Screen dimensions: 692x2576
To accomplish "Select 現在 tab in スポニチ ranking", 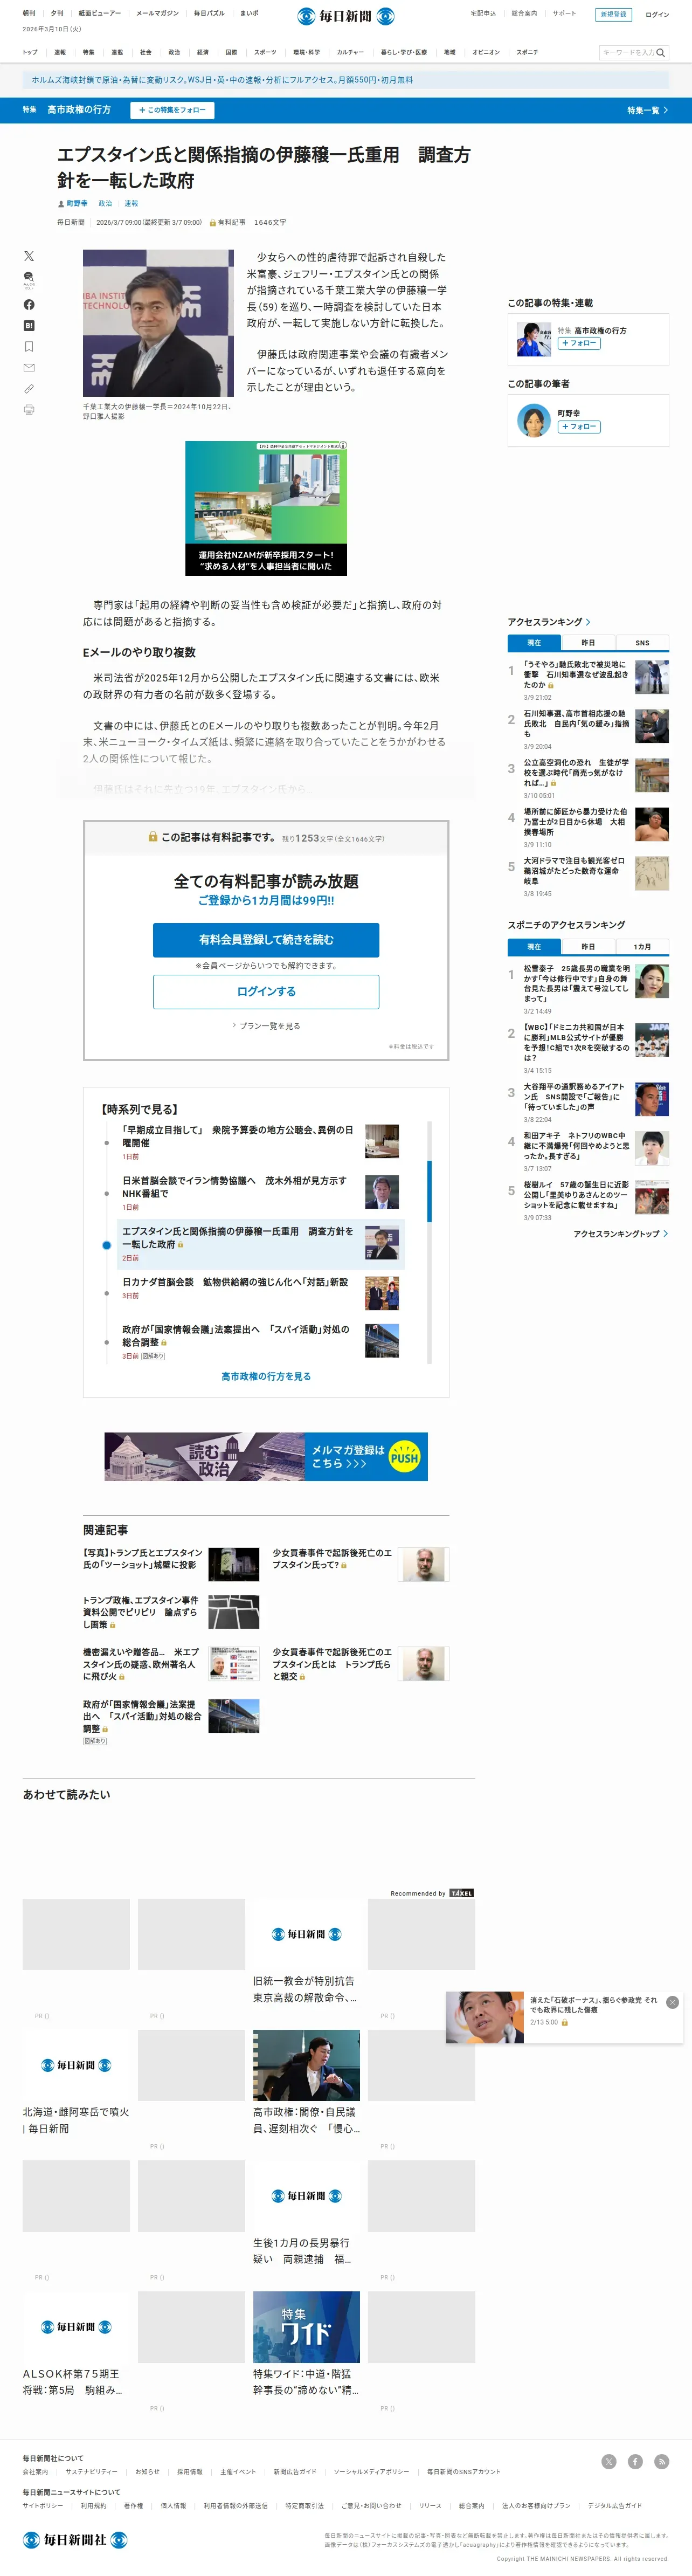I will [x=534, y=947].
